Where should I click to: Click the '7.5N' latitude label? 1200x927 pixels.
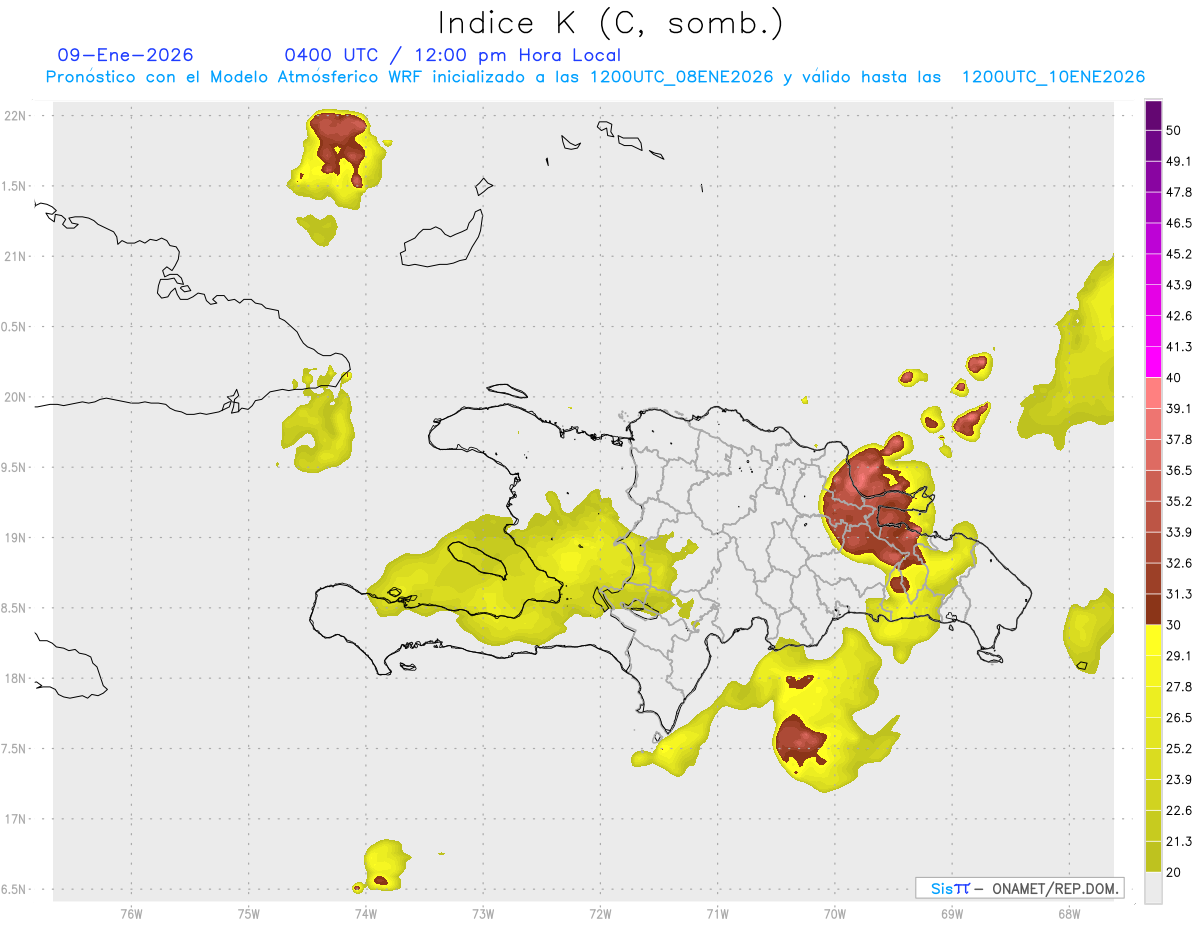15,749
